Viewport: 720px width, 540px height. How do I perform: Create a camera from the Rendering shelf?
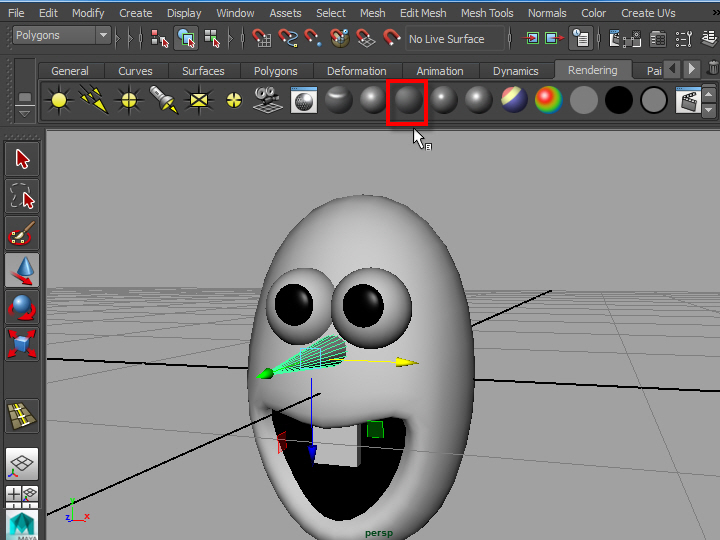(267, 100)
